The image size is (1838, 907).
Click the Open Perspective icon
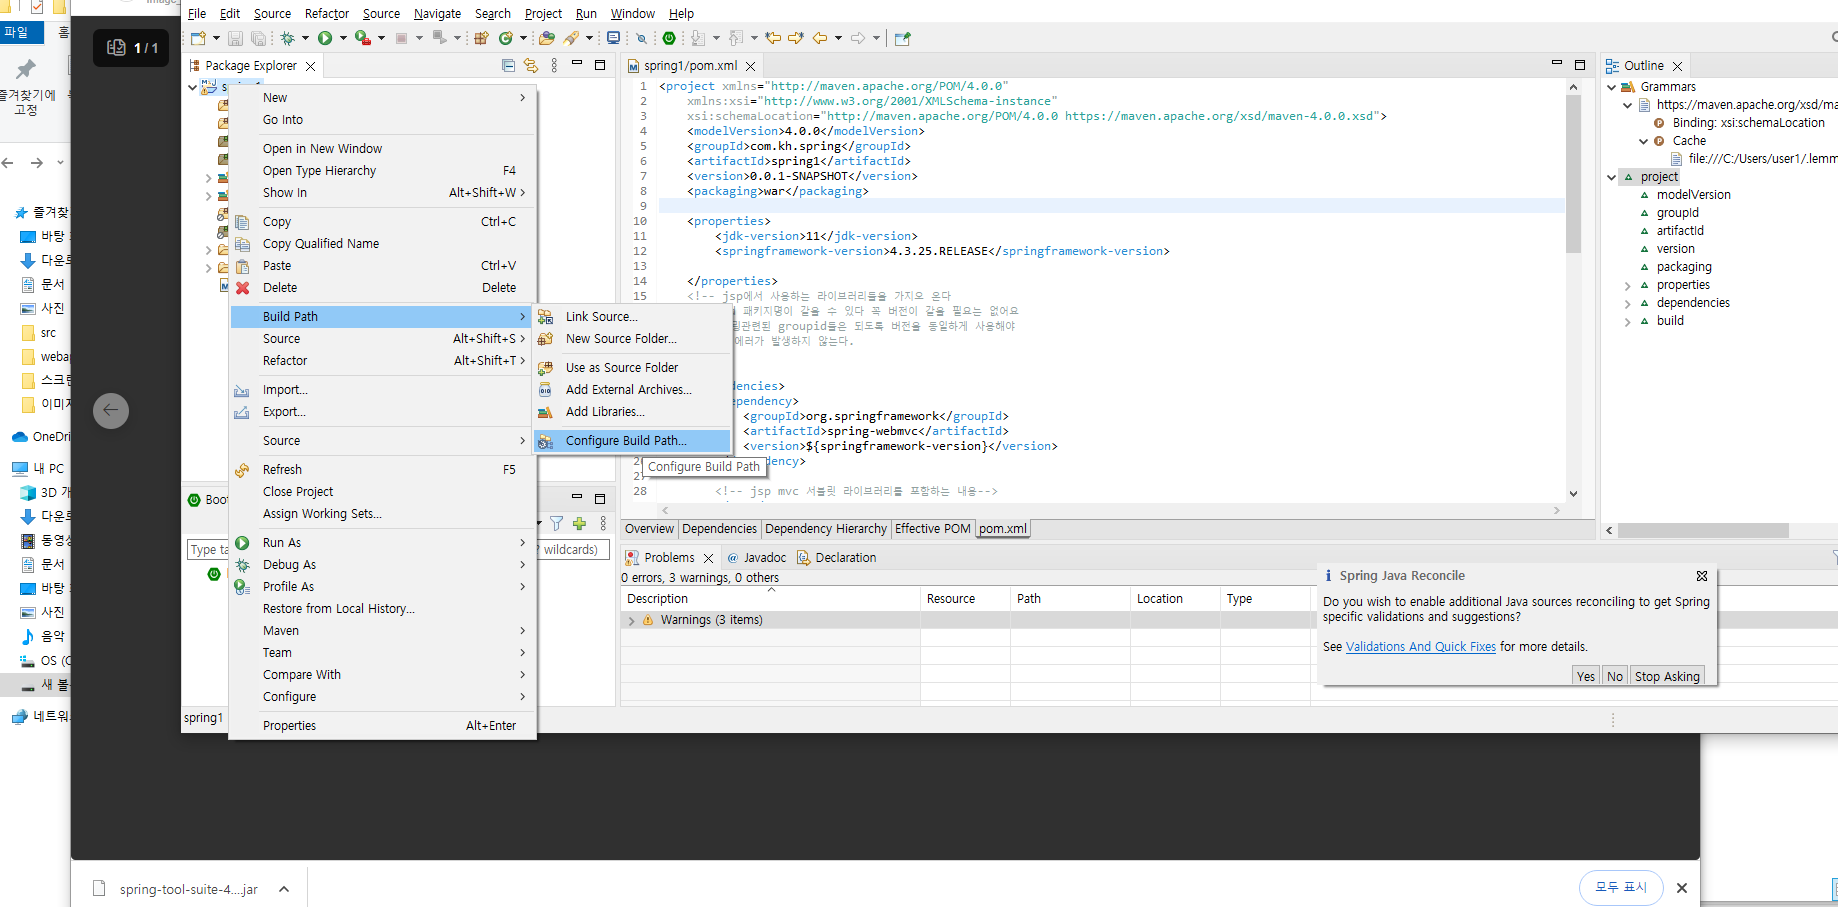(902, 39)
